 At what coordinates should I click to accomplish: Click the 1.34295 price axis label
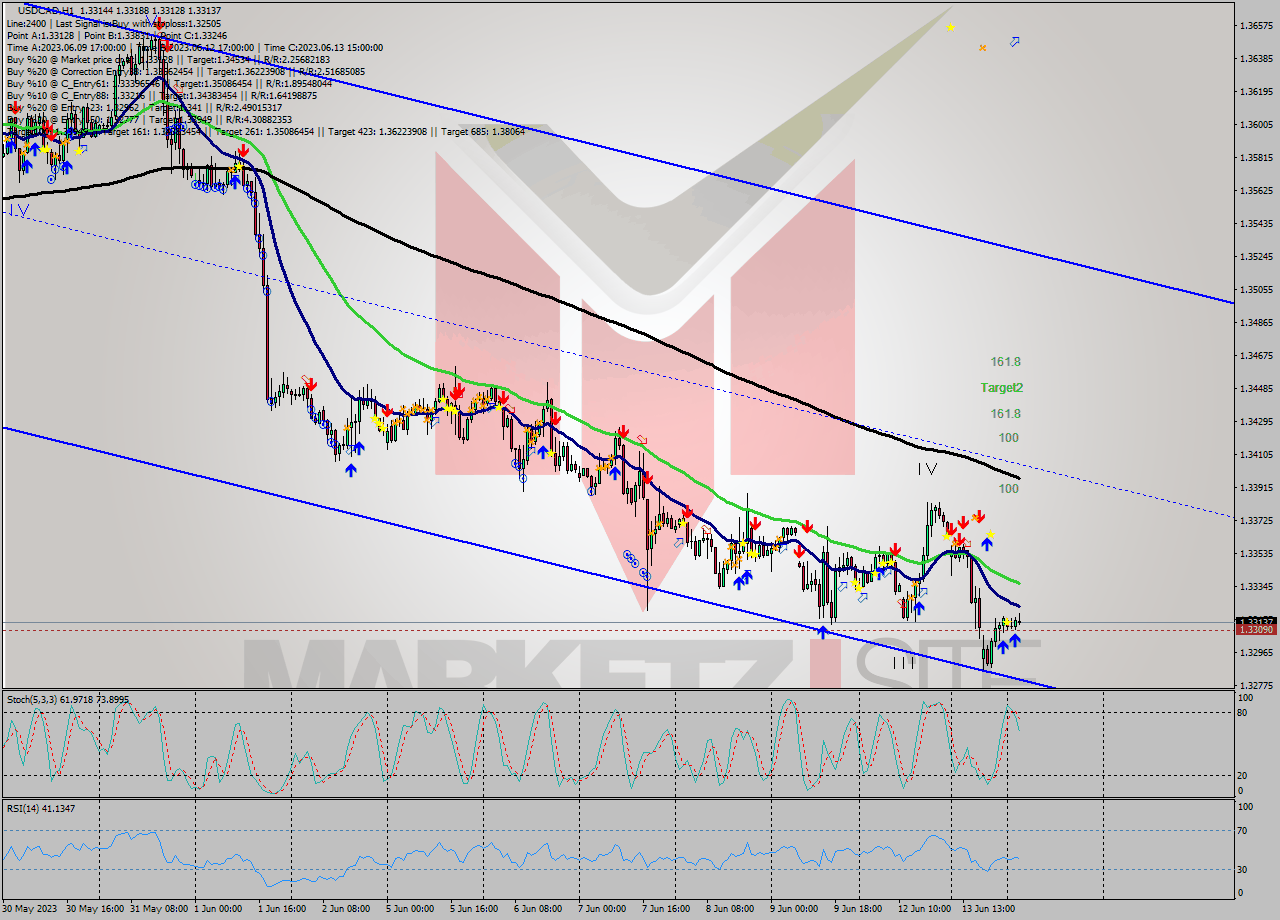(x=1255, y=421)
